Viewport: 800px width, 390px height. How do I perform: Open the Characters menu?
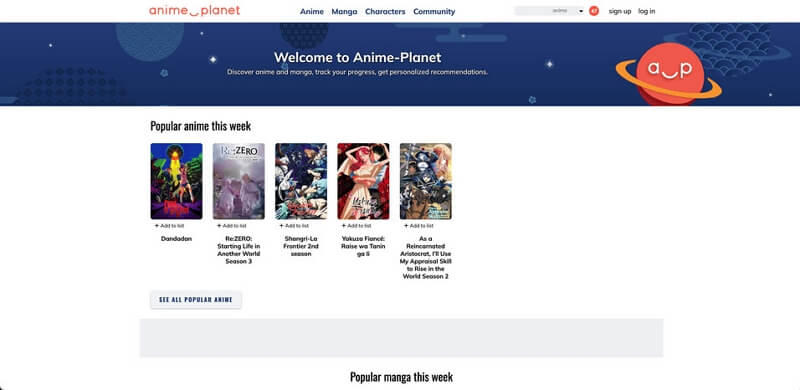pos(385,11)
